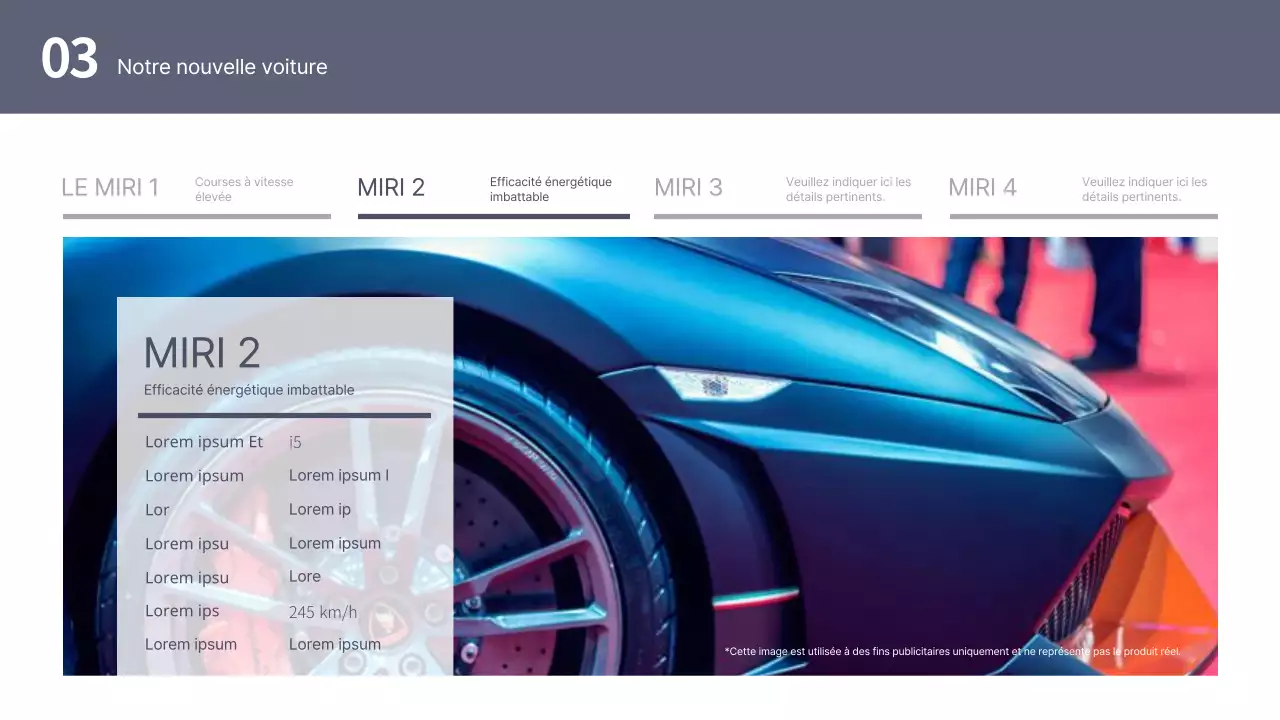This screenshot has width=1280, height=720.
Task: Click the Lore value in the specs
Action: (x=305, y=577)
